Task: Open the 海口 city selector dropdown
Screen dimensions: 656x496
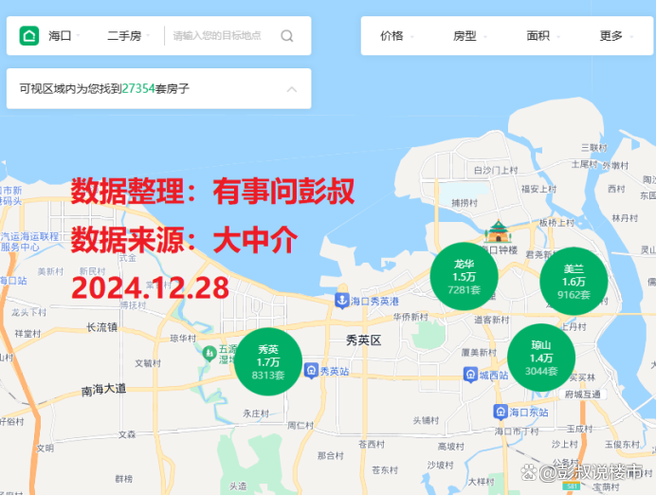Action: (64, 36)
